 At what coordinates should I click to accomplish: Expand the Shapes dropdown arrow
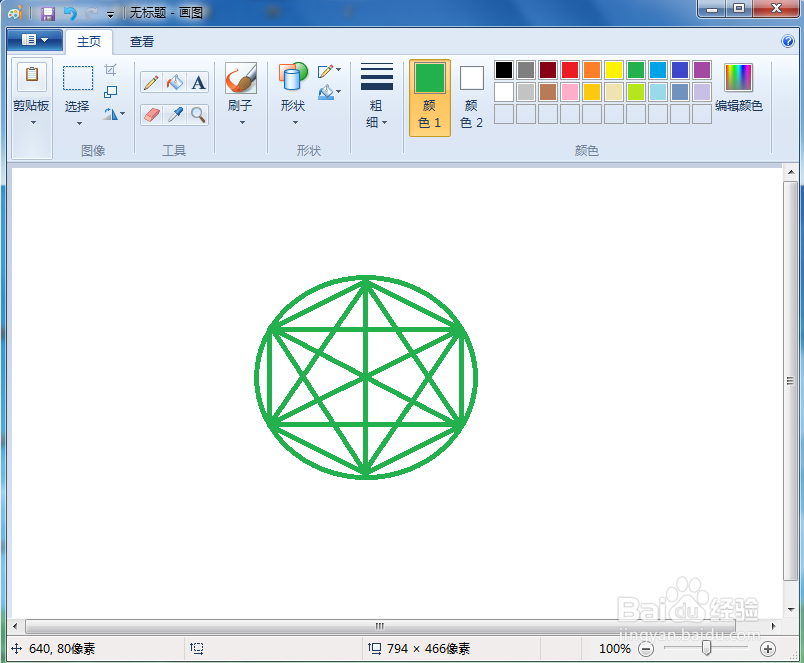(x=295, y=123)
